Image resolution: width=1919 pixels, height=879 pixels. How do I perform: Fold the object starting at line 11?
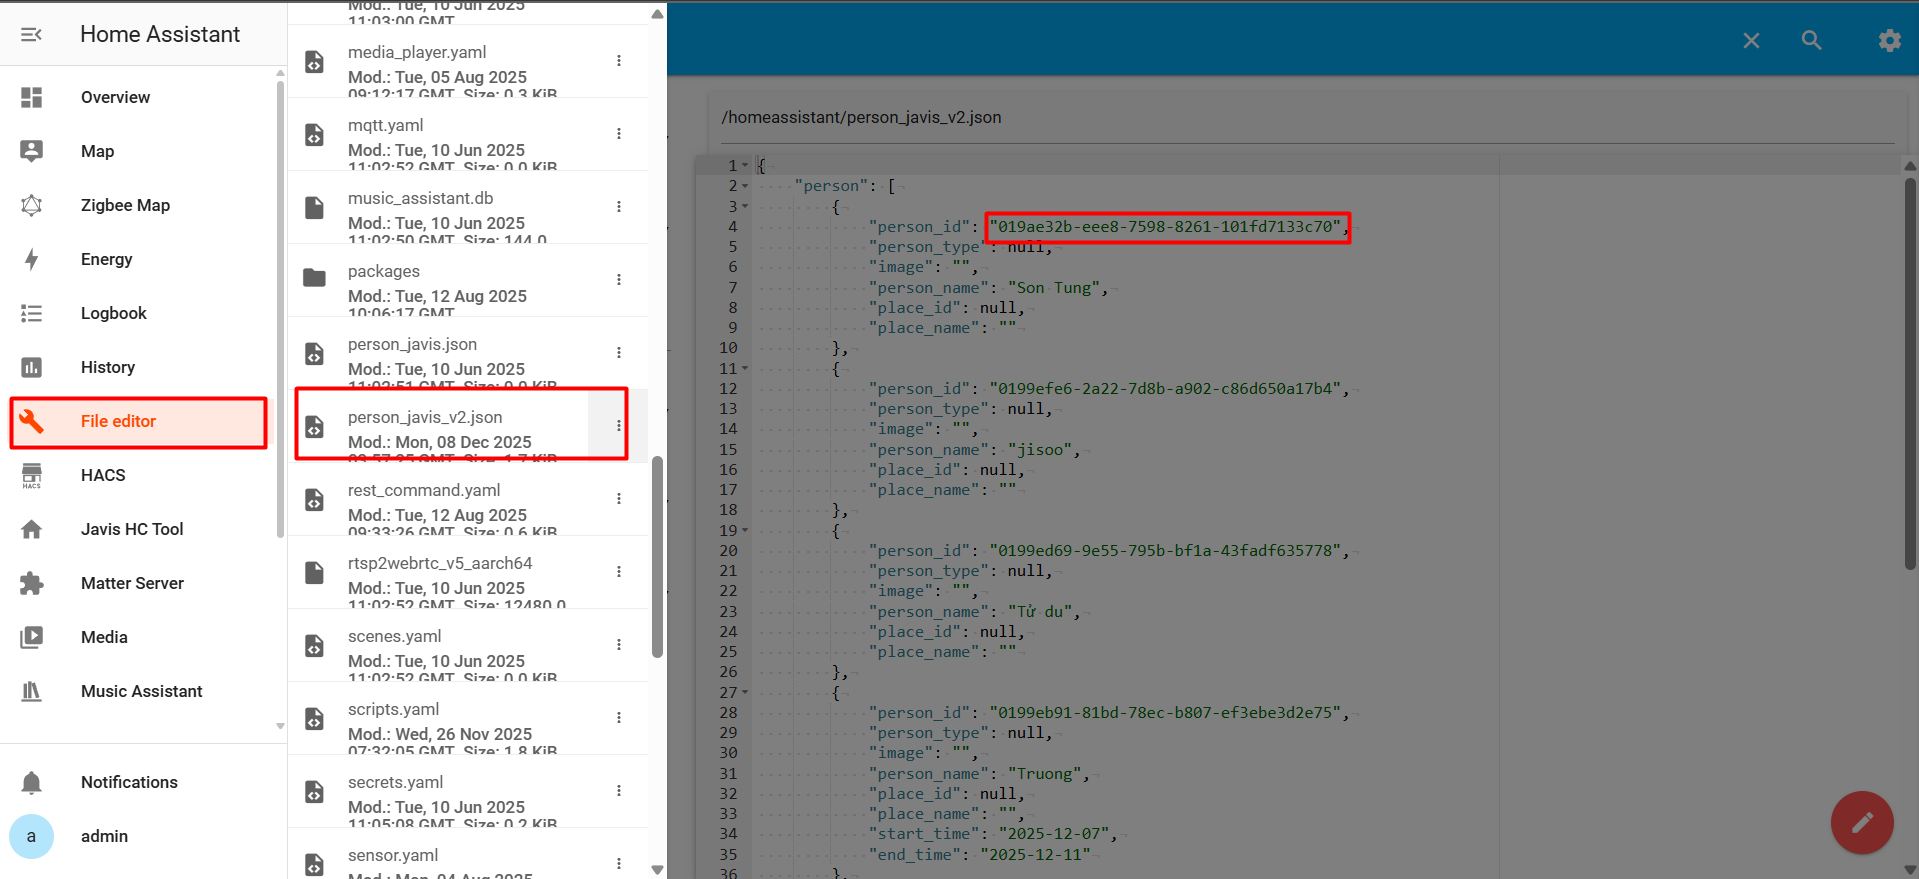click(745, 369)
